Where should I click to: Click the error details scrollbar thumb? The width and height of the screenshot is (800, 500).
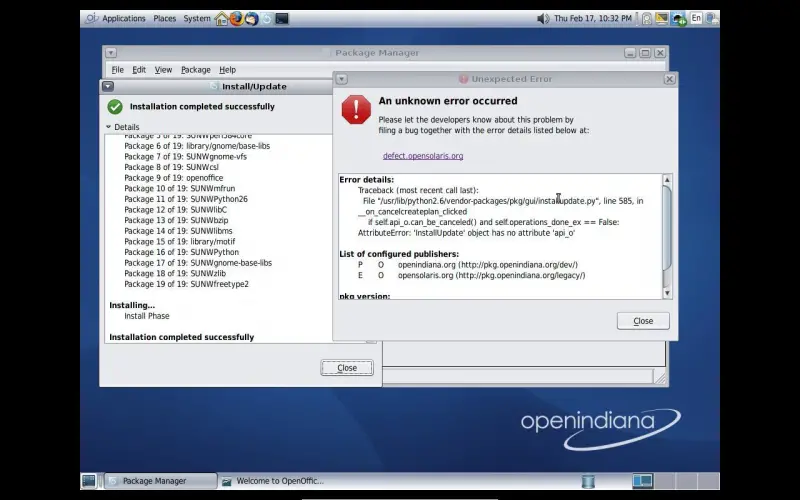(x=667, y=227)
